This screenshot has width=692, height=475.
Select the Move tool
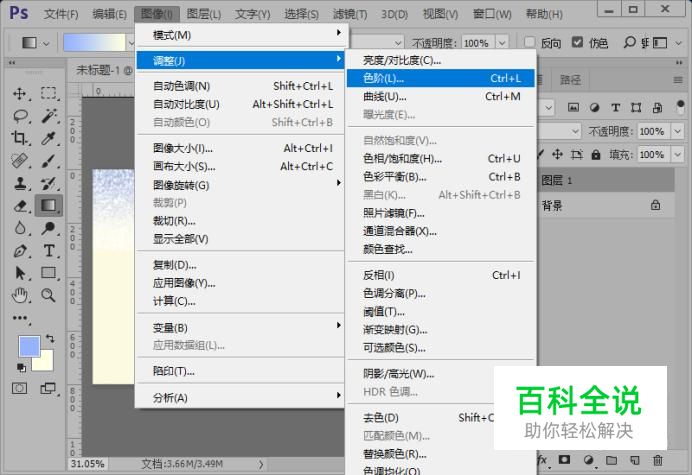tap(20, 93)
